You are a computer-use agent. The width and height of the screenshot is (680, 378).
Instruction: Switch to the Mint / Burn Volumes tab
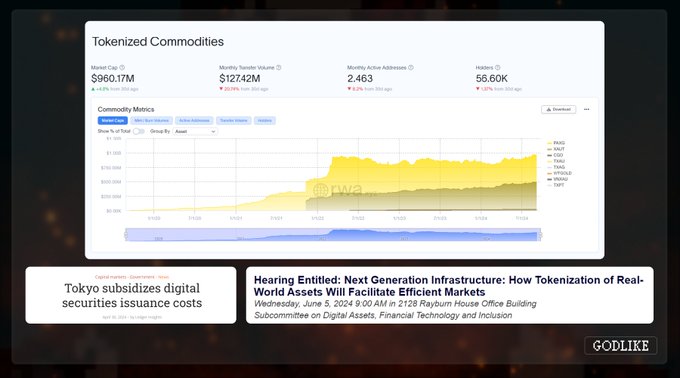(x=151, y=121)
